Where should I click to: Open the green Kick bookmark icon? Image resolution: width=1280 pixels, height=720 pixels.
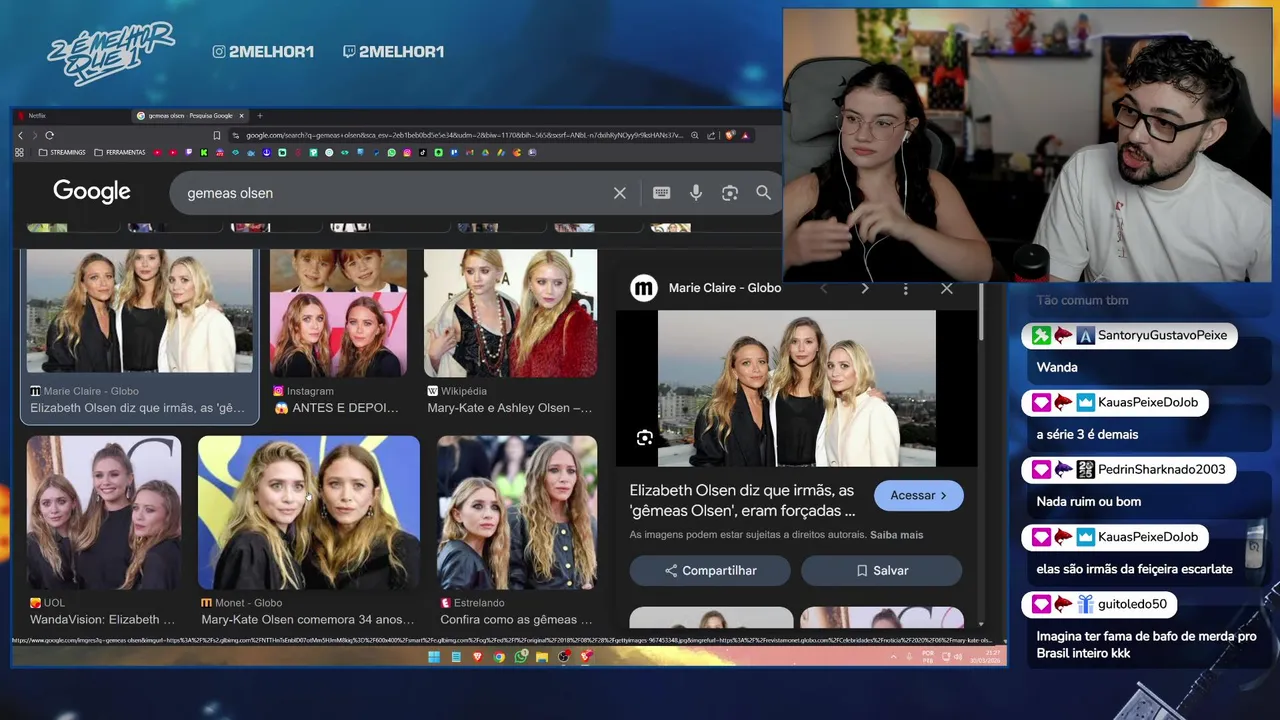pos(204,152)
